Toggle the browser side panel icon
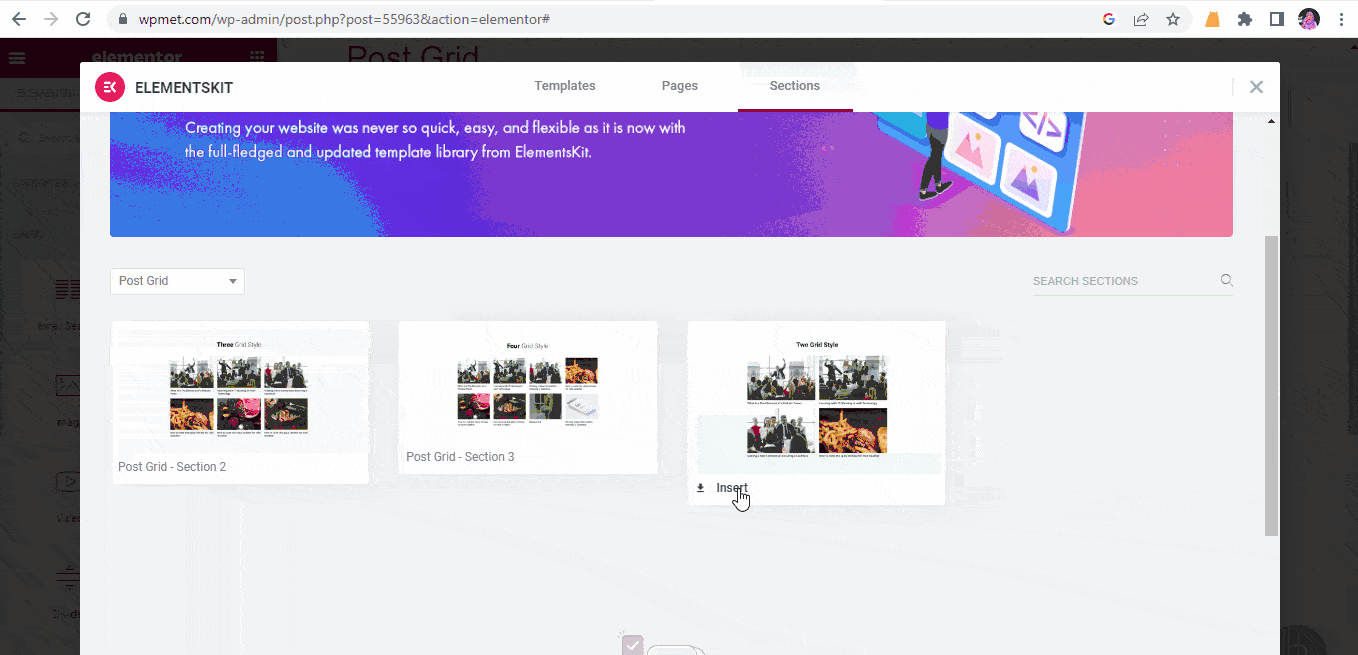 pos(1277,19)
